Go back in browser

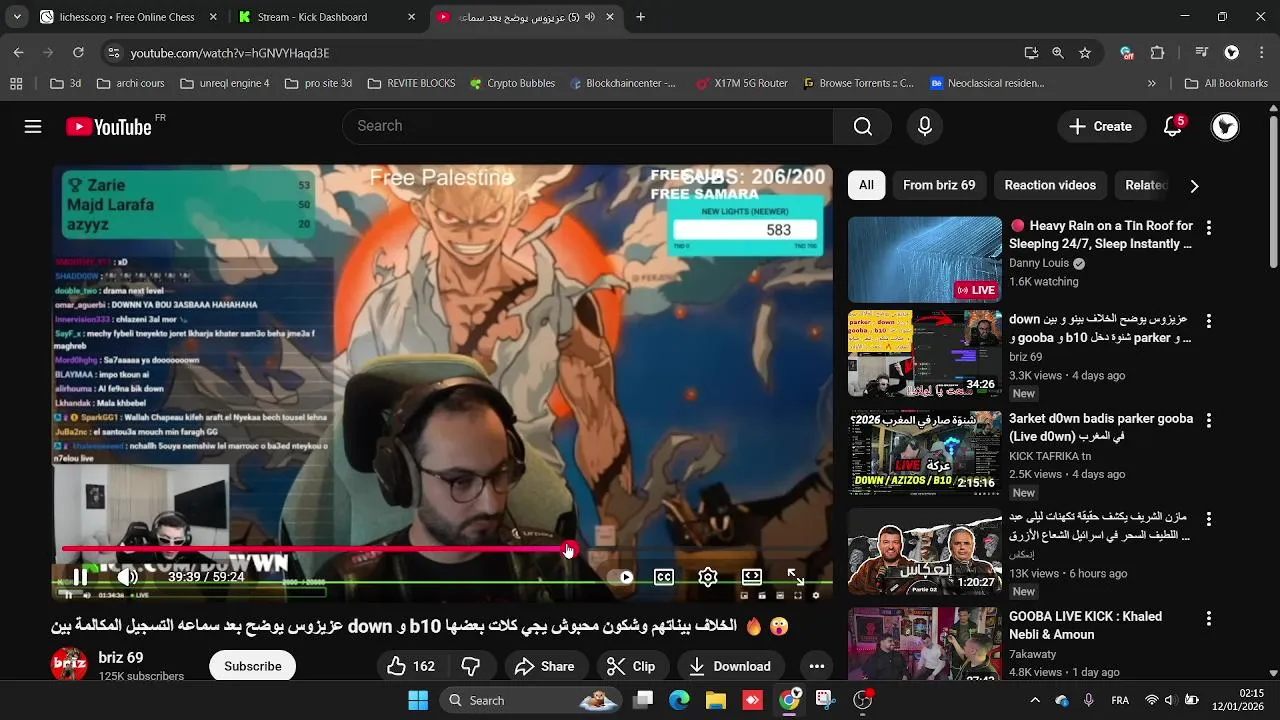tap(18, 53)
